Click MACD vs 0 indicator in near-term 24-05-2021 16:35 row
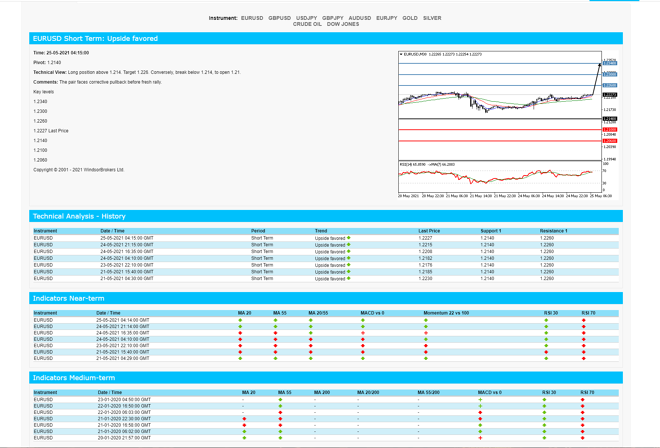Image resolution: width=660 pixels, height=448 pixels. pos(363,333)
